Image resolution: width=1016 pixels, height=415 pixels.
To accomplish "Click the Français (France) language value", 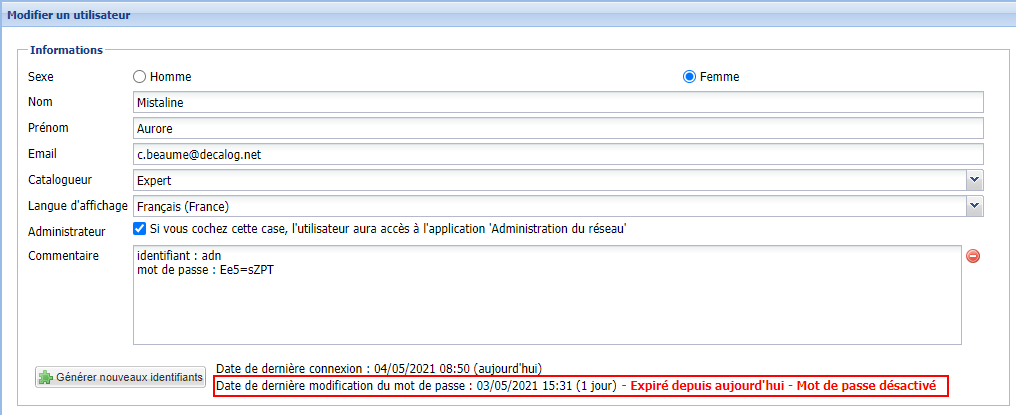I will click(184, 206).
